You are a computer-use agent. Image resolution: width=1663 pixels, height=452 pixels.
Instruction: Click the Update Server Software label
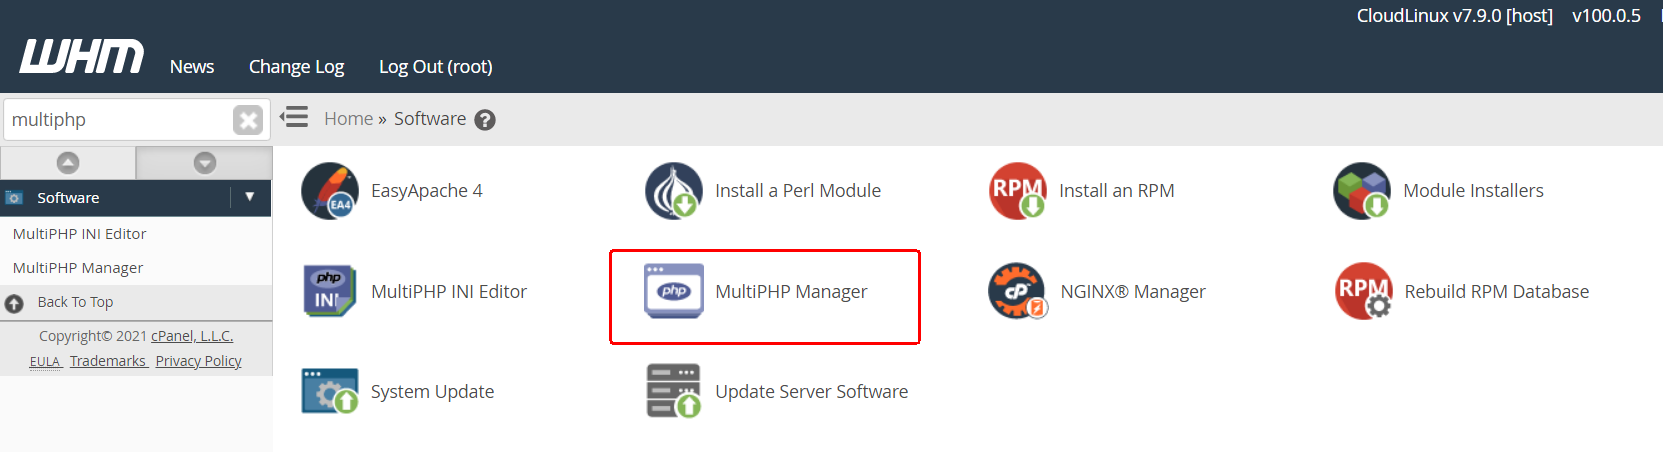(812, 392)
